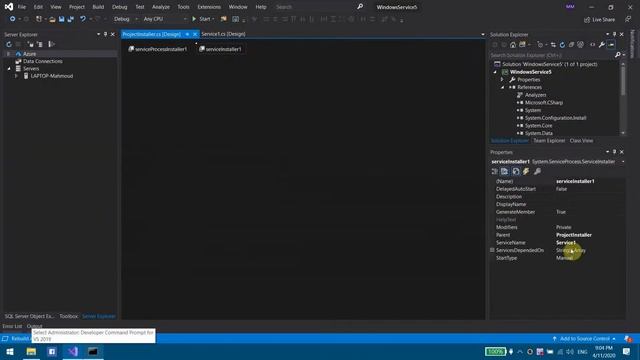
Task: Switch to Class View tab
Action: [581, 141]
